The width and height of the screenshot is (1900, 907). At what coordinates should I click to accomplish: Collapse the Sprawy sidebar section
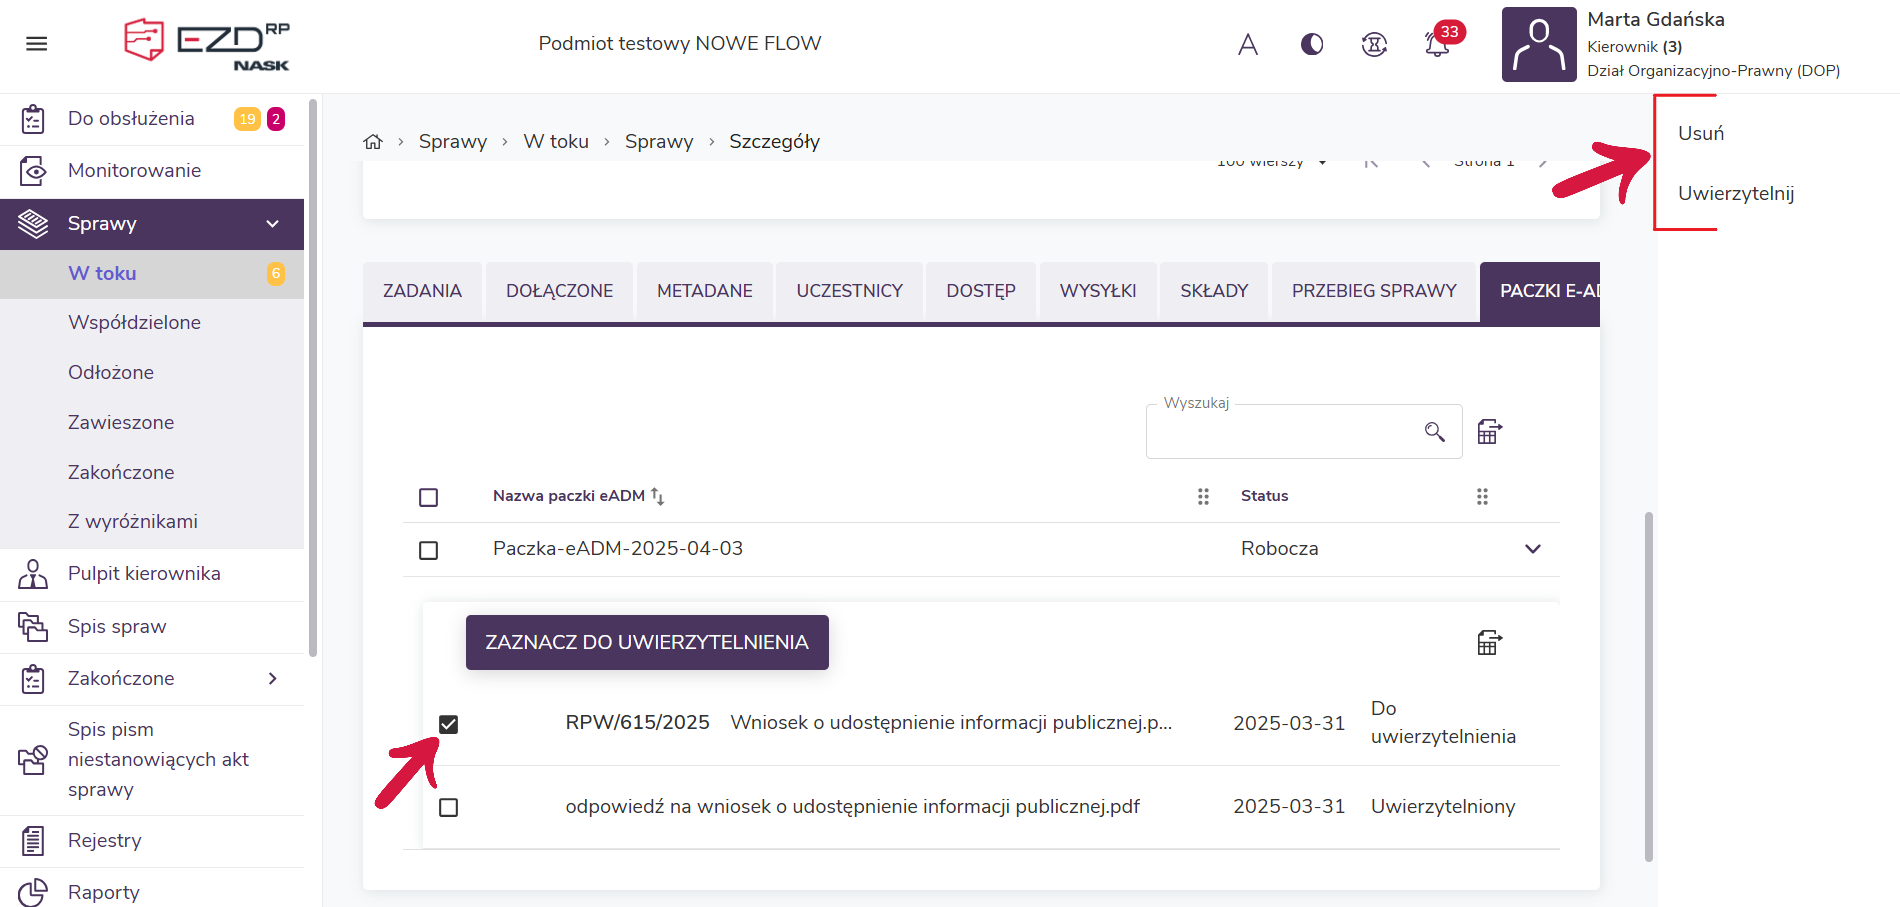coord(272,224)
